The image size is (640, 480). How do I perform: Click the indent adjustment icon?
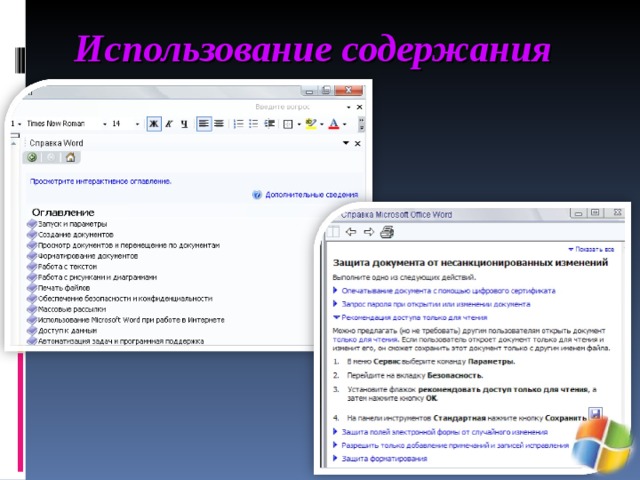click(x=269, y=123)
